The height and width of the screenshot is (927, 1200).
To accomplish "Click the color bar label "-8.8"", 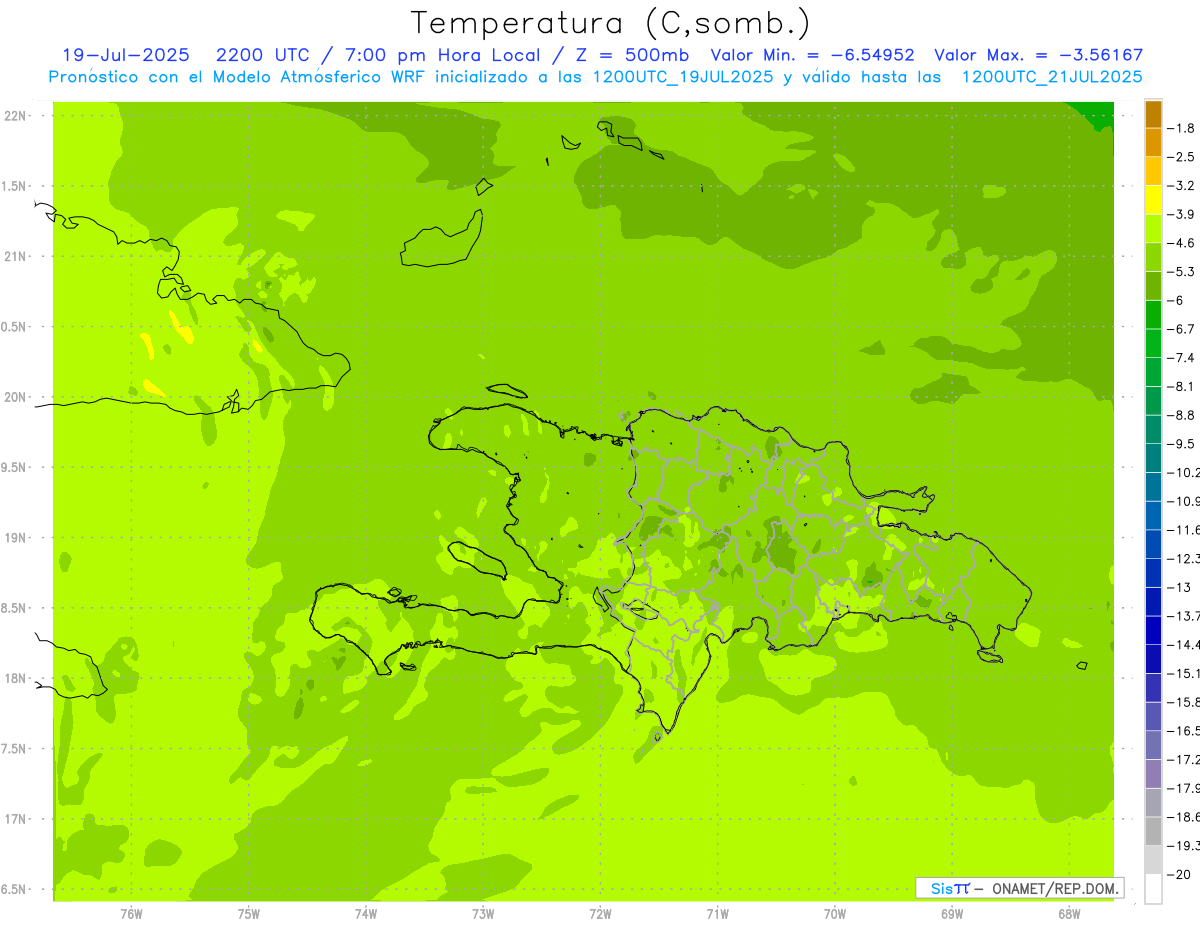I will pos(1182,415).
